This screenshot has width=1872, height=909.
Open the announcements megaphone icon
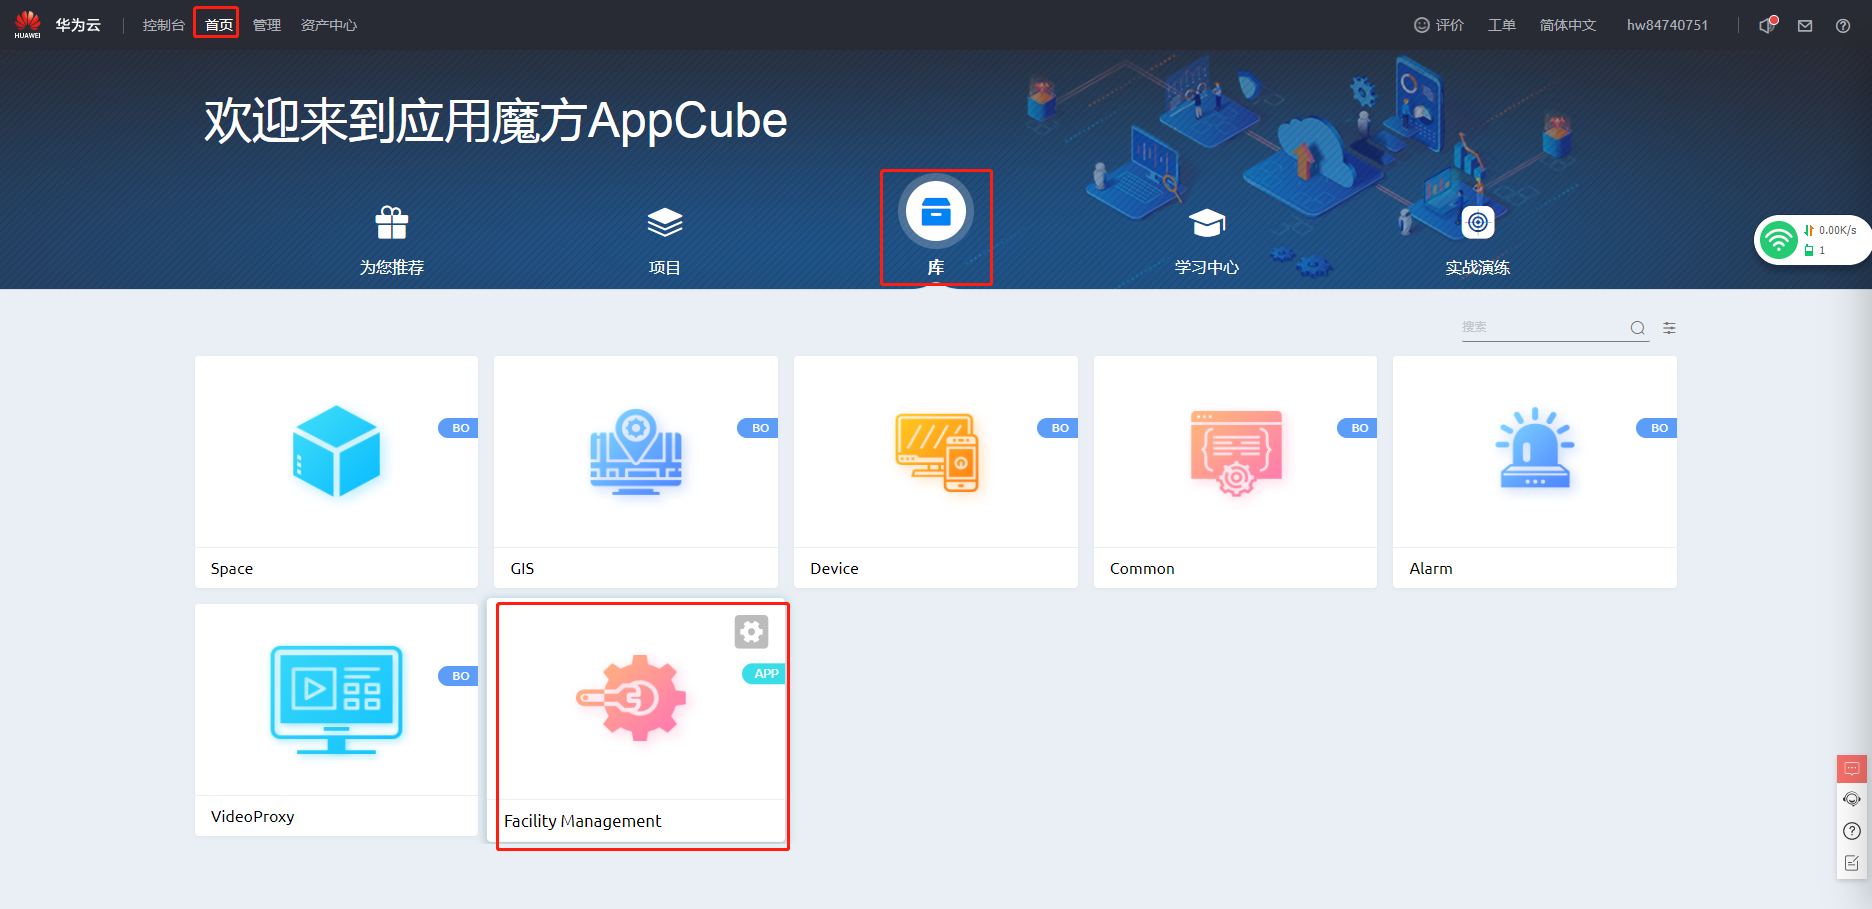pos(1768,25)
